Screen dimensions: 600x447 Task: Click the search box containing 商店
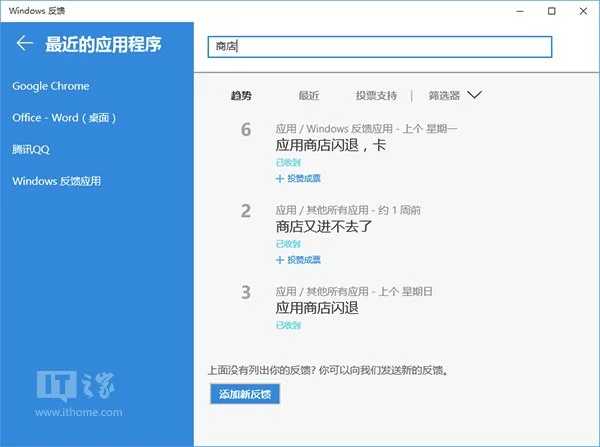pyautogui.click(x=379, y=46)
